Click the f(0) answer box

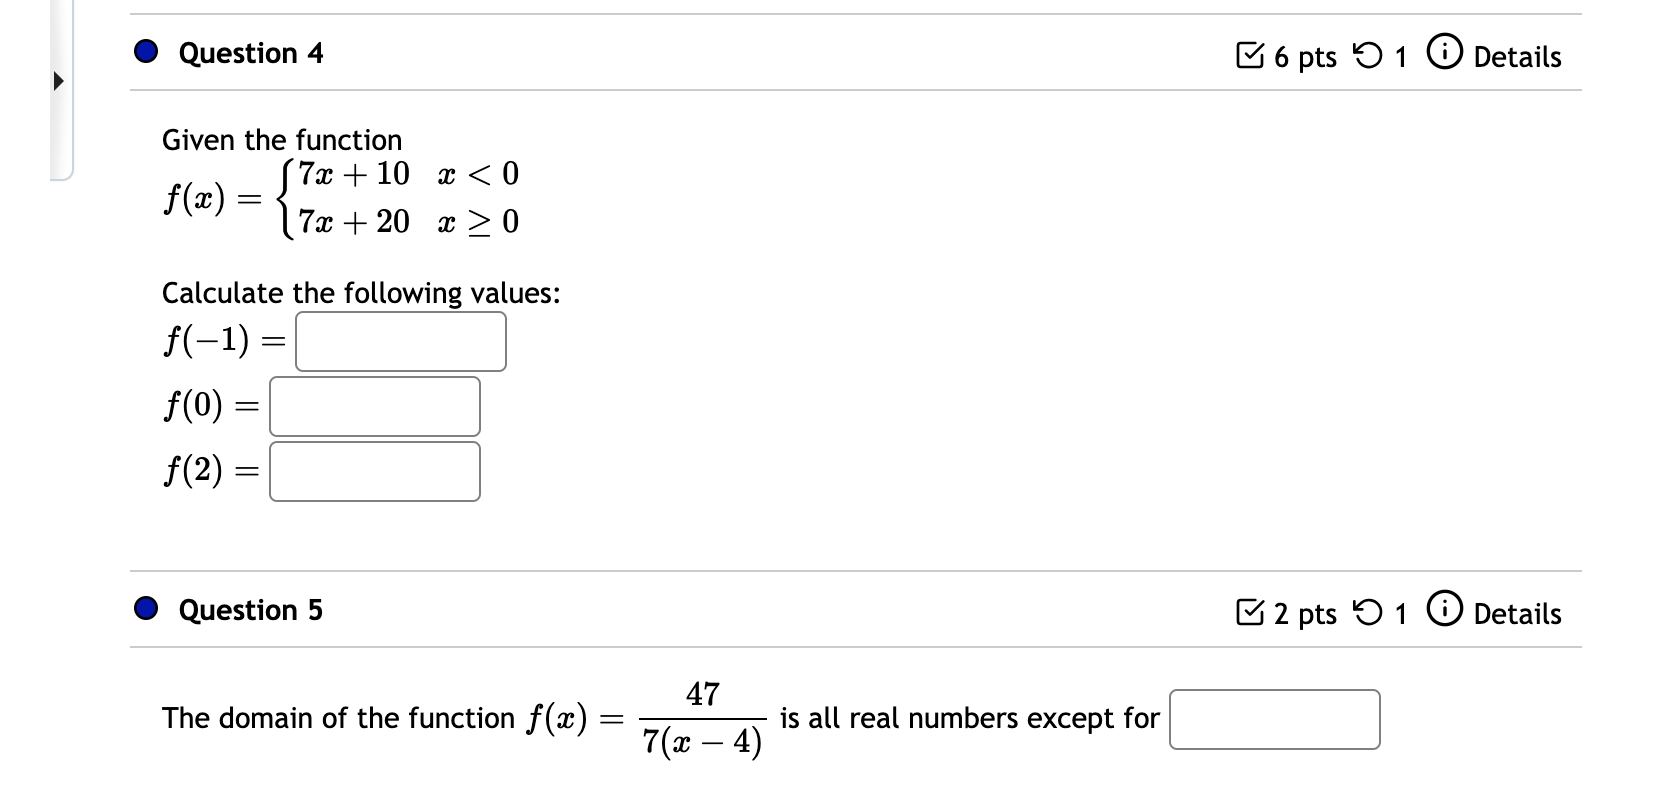tap(374, 406)
